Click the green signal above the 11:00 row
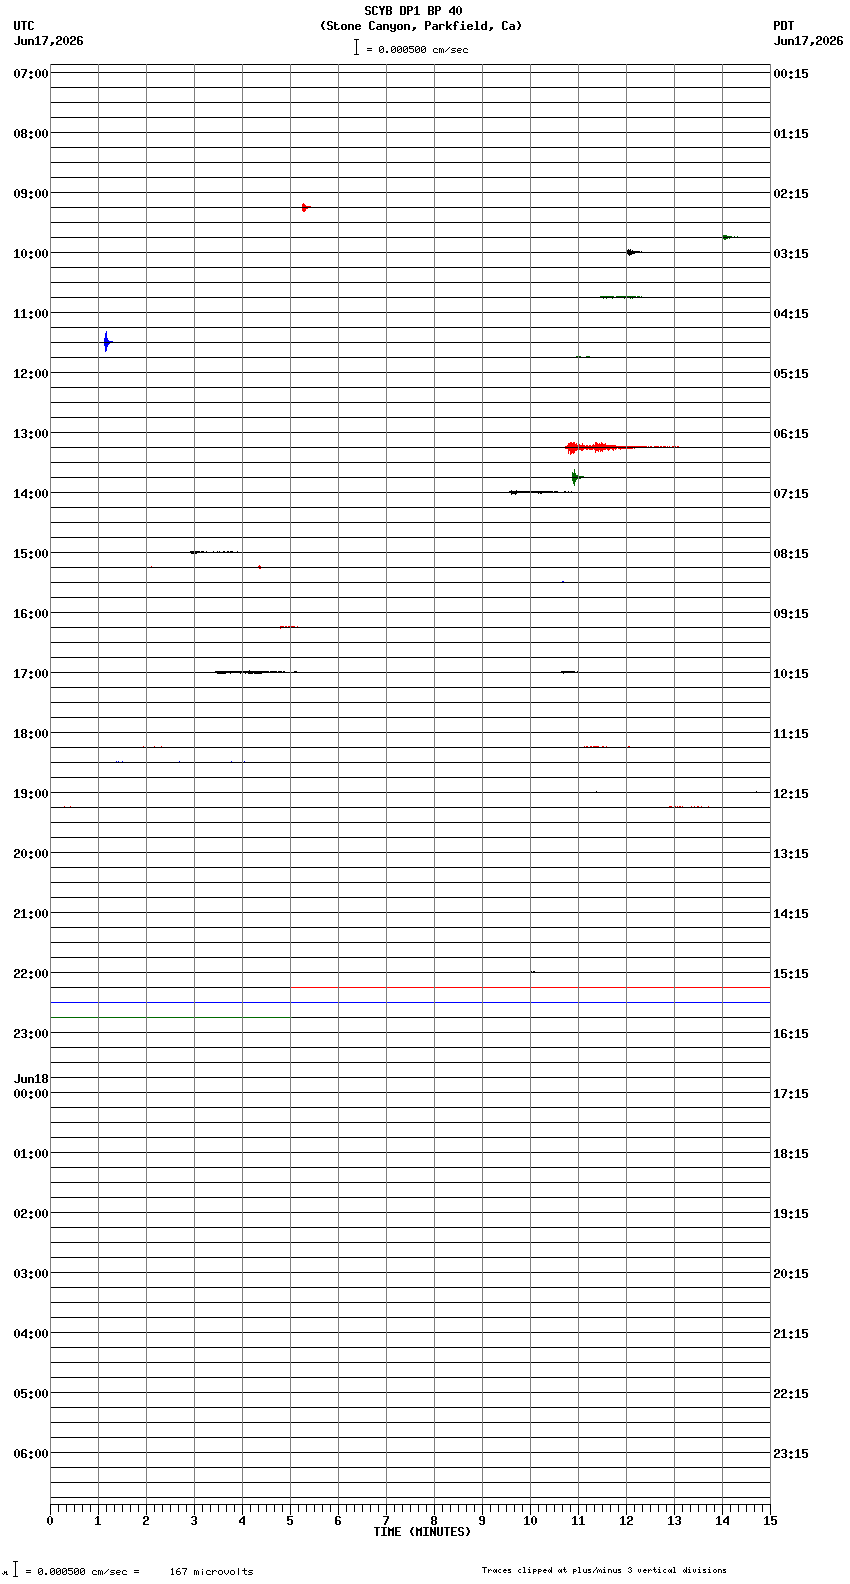The image size is (850, 1584). pos(620,297)
